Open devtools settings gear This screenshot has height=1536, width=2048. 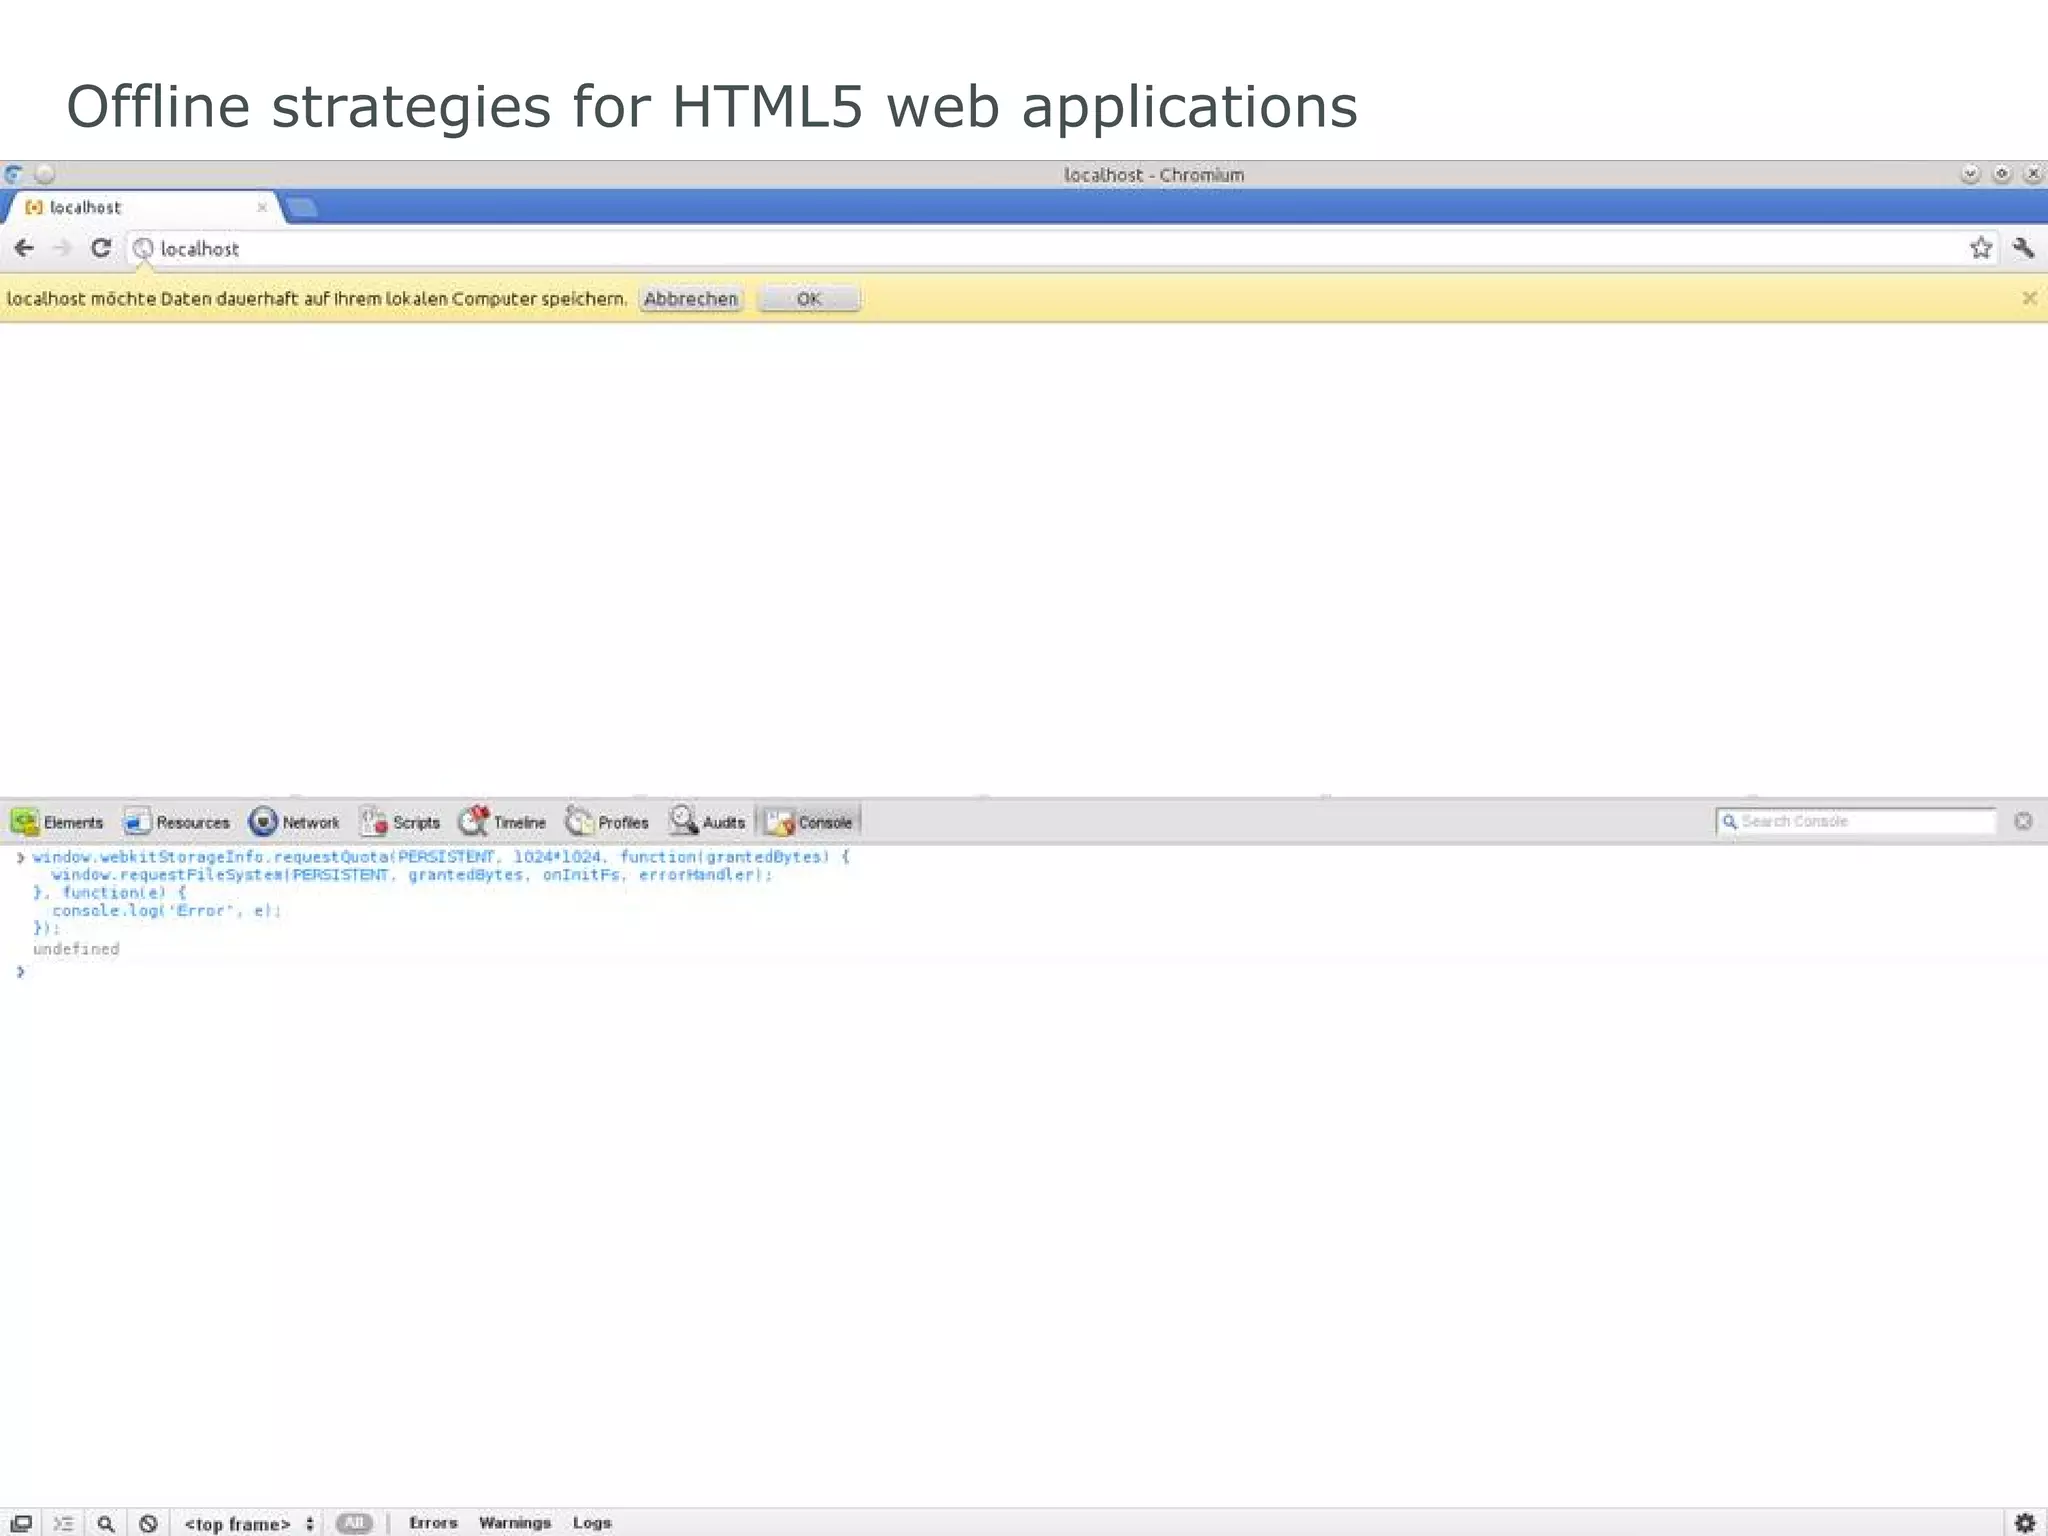2025,1523
